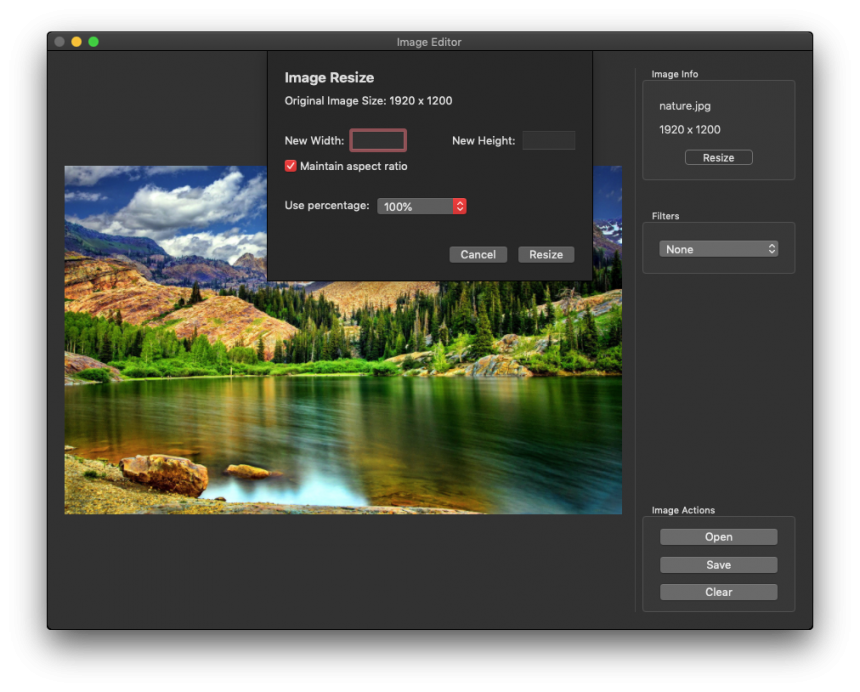Click the Resize button in the dialog

tap(545, 254)
